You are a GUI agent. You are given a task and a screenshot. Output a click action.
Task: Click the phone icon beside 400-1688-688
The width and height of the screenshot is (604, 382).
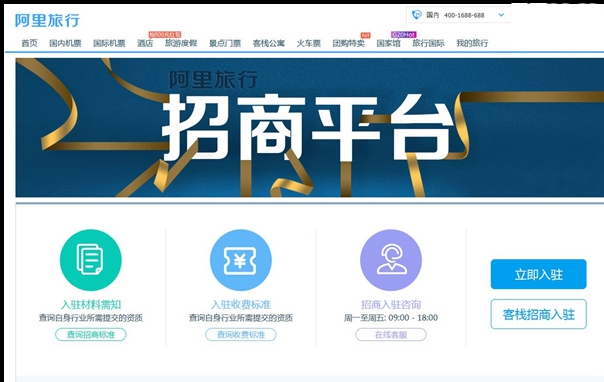[x=416, y=15]
